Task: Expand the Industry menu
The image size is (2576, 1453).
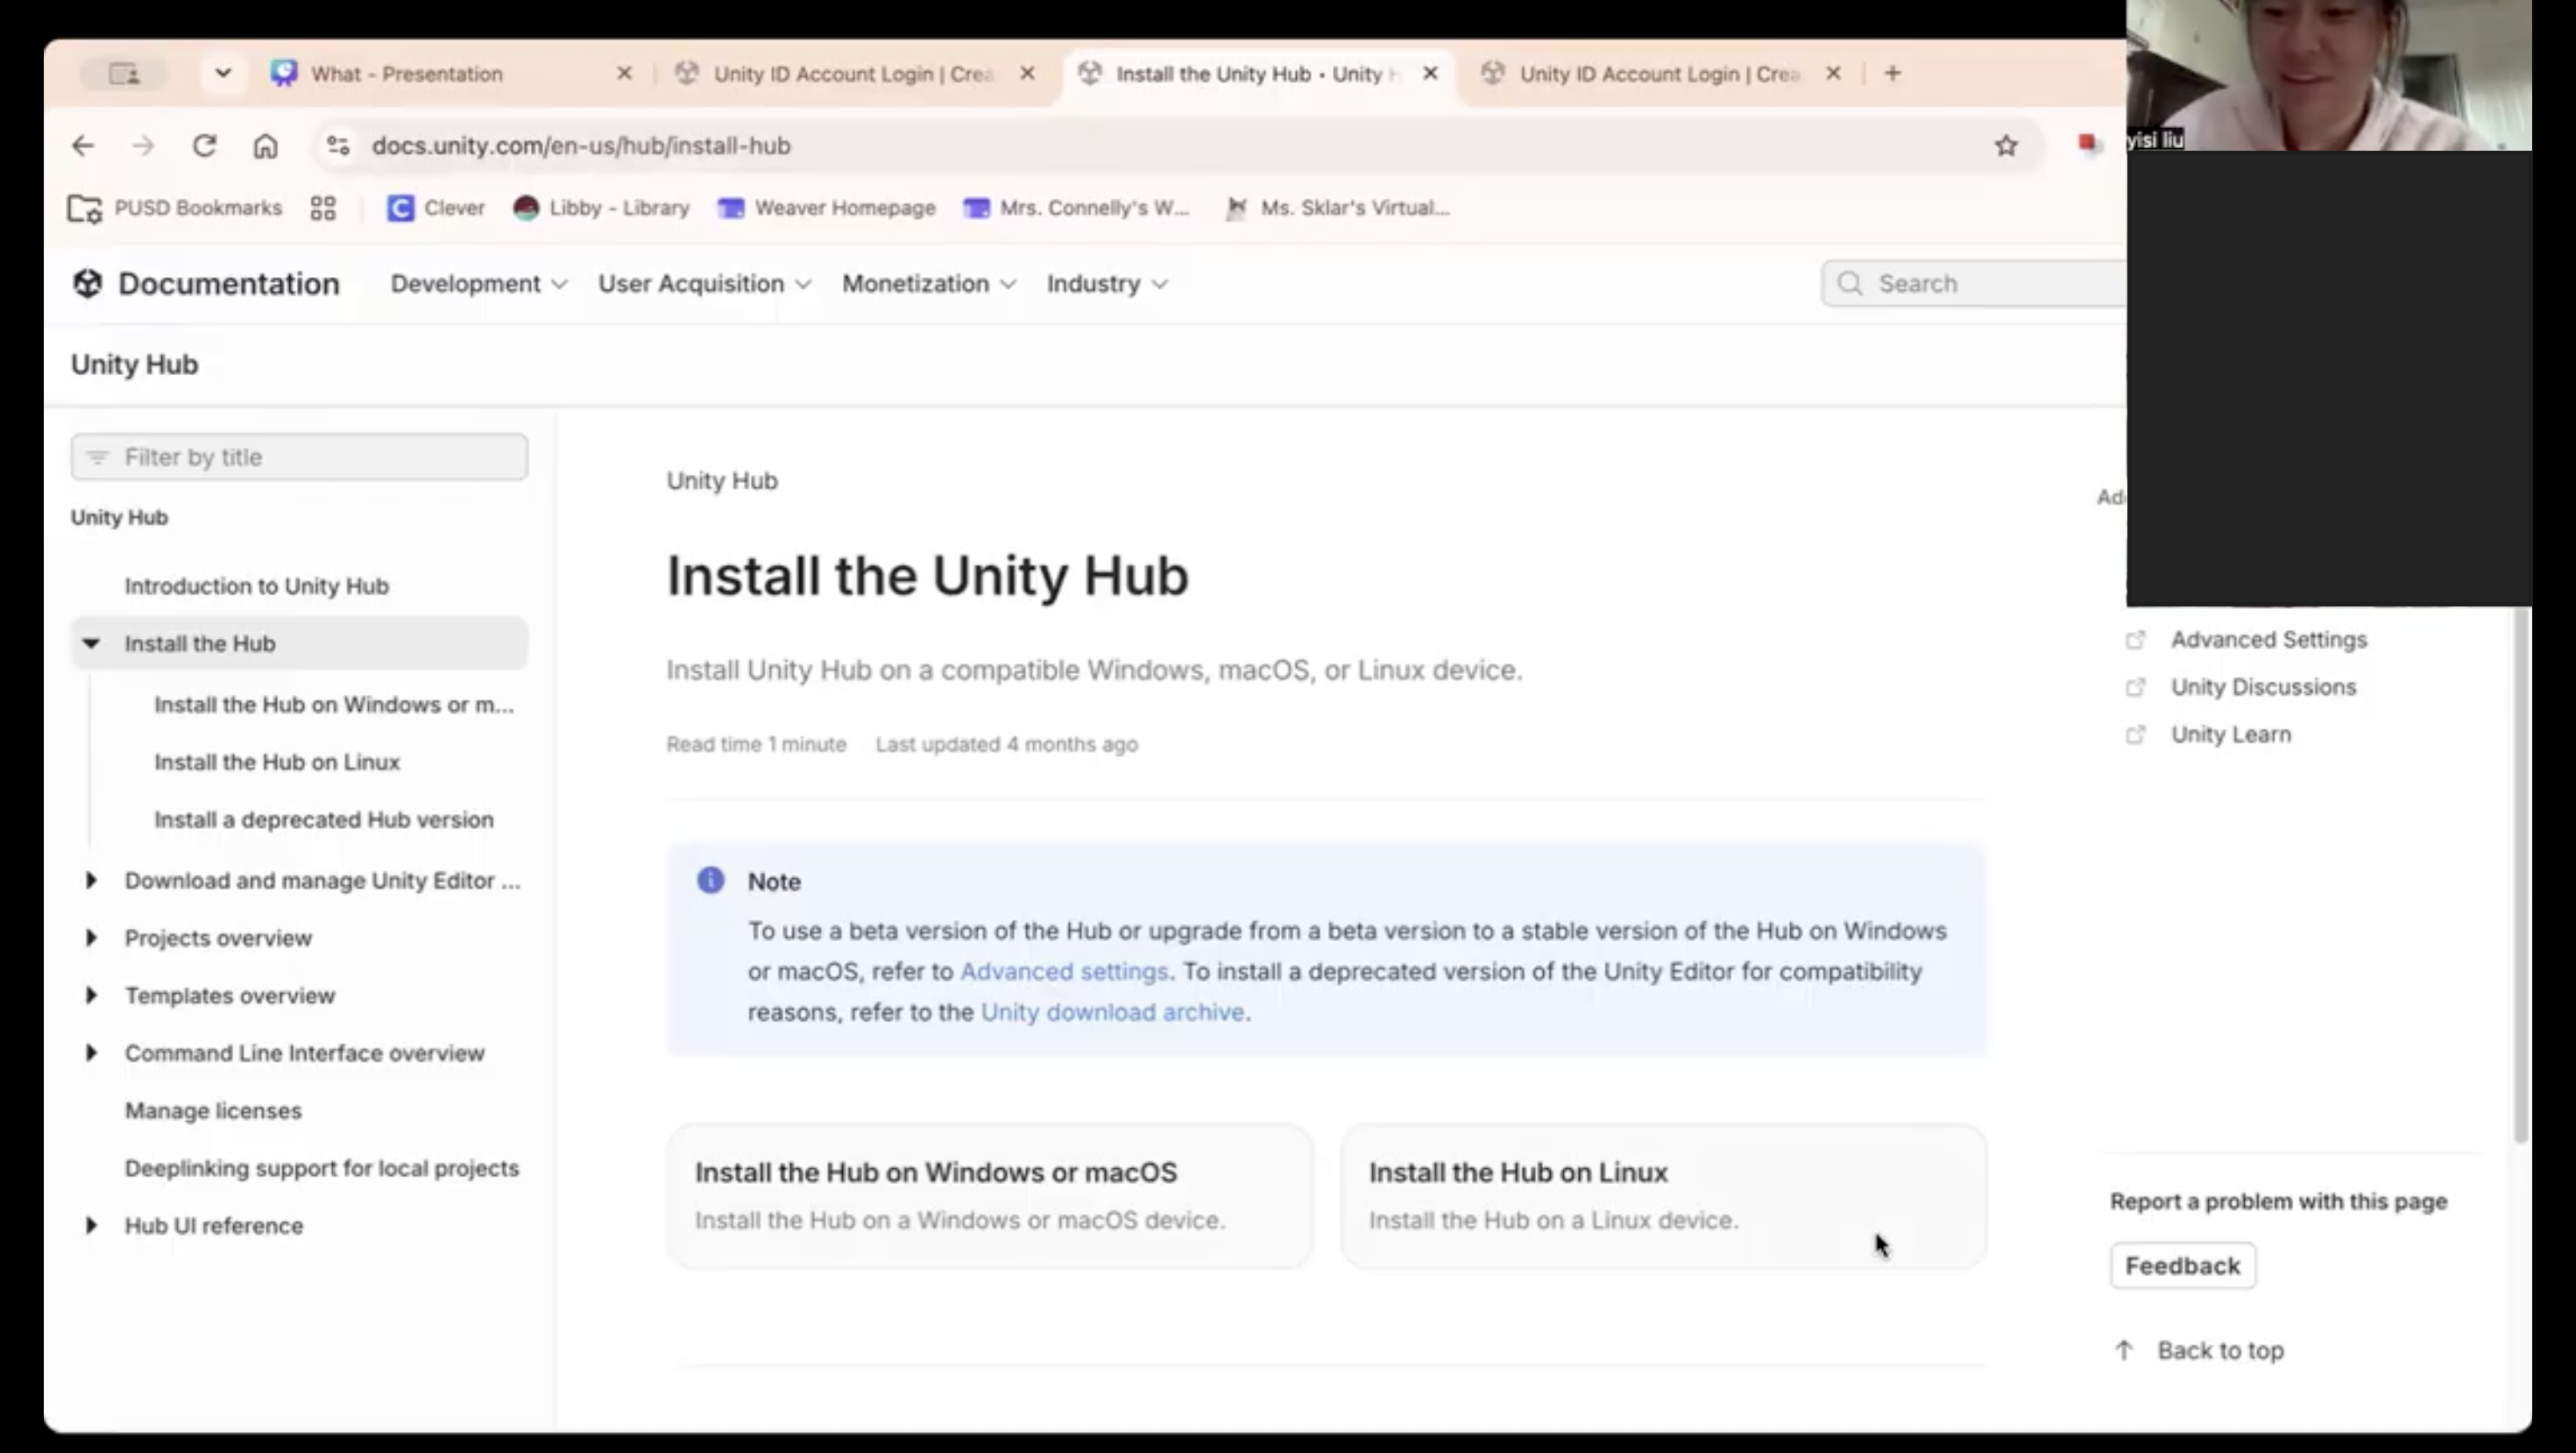Action: pyautogui.click(x=1107, y=284)
